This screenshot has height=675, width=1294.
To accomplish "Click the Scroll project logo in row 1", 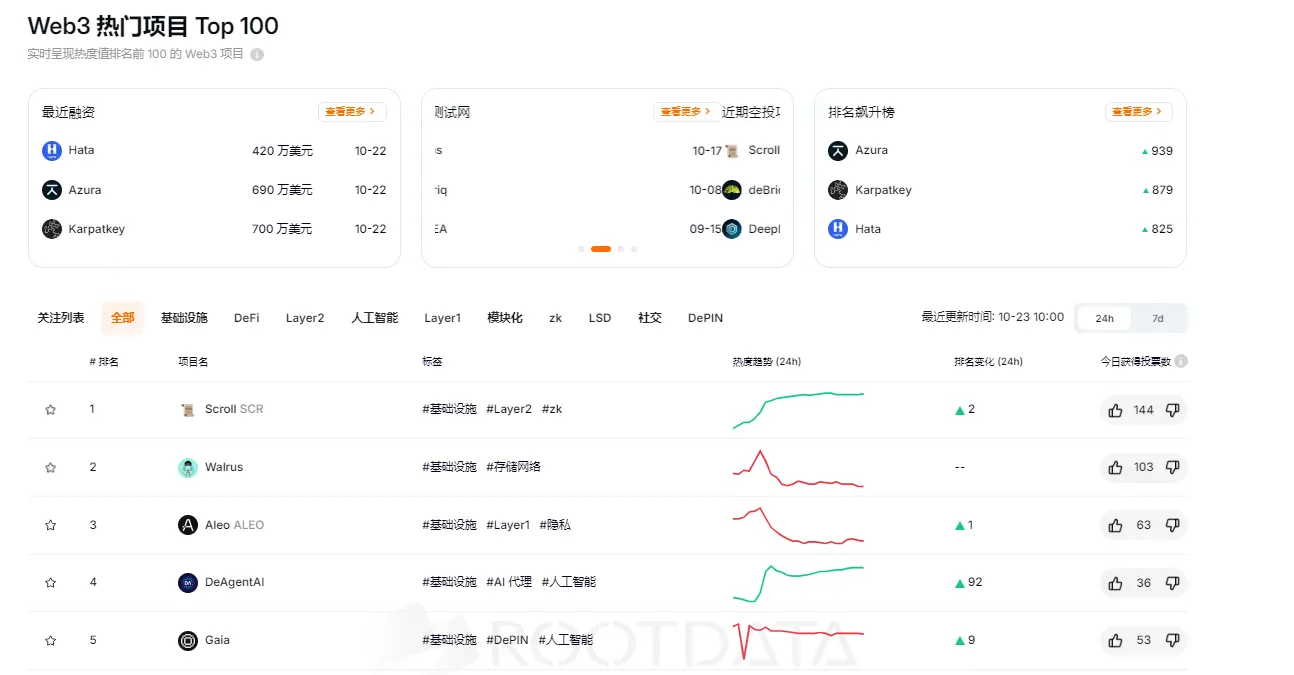I will coord(189,409).
